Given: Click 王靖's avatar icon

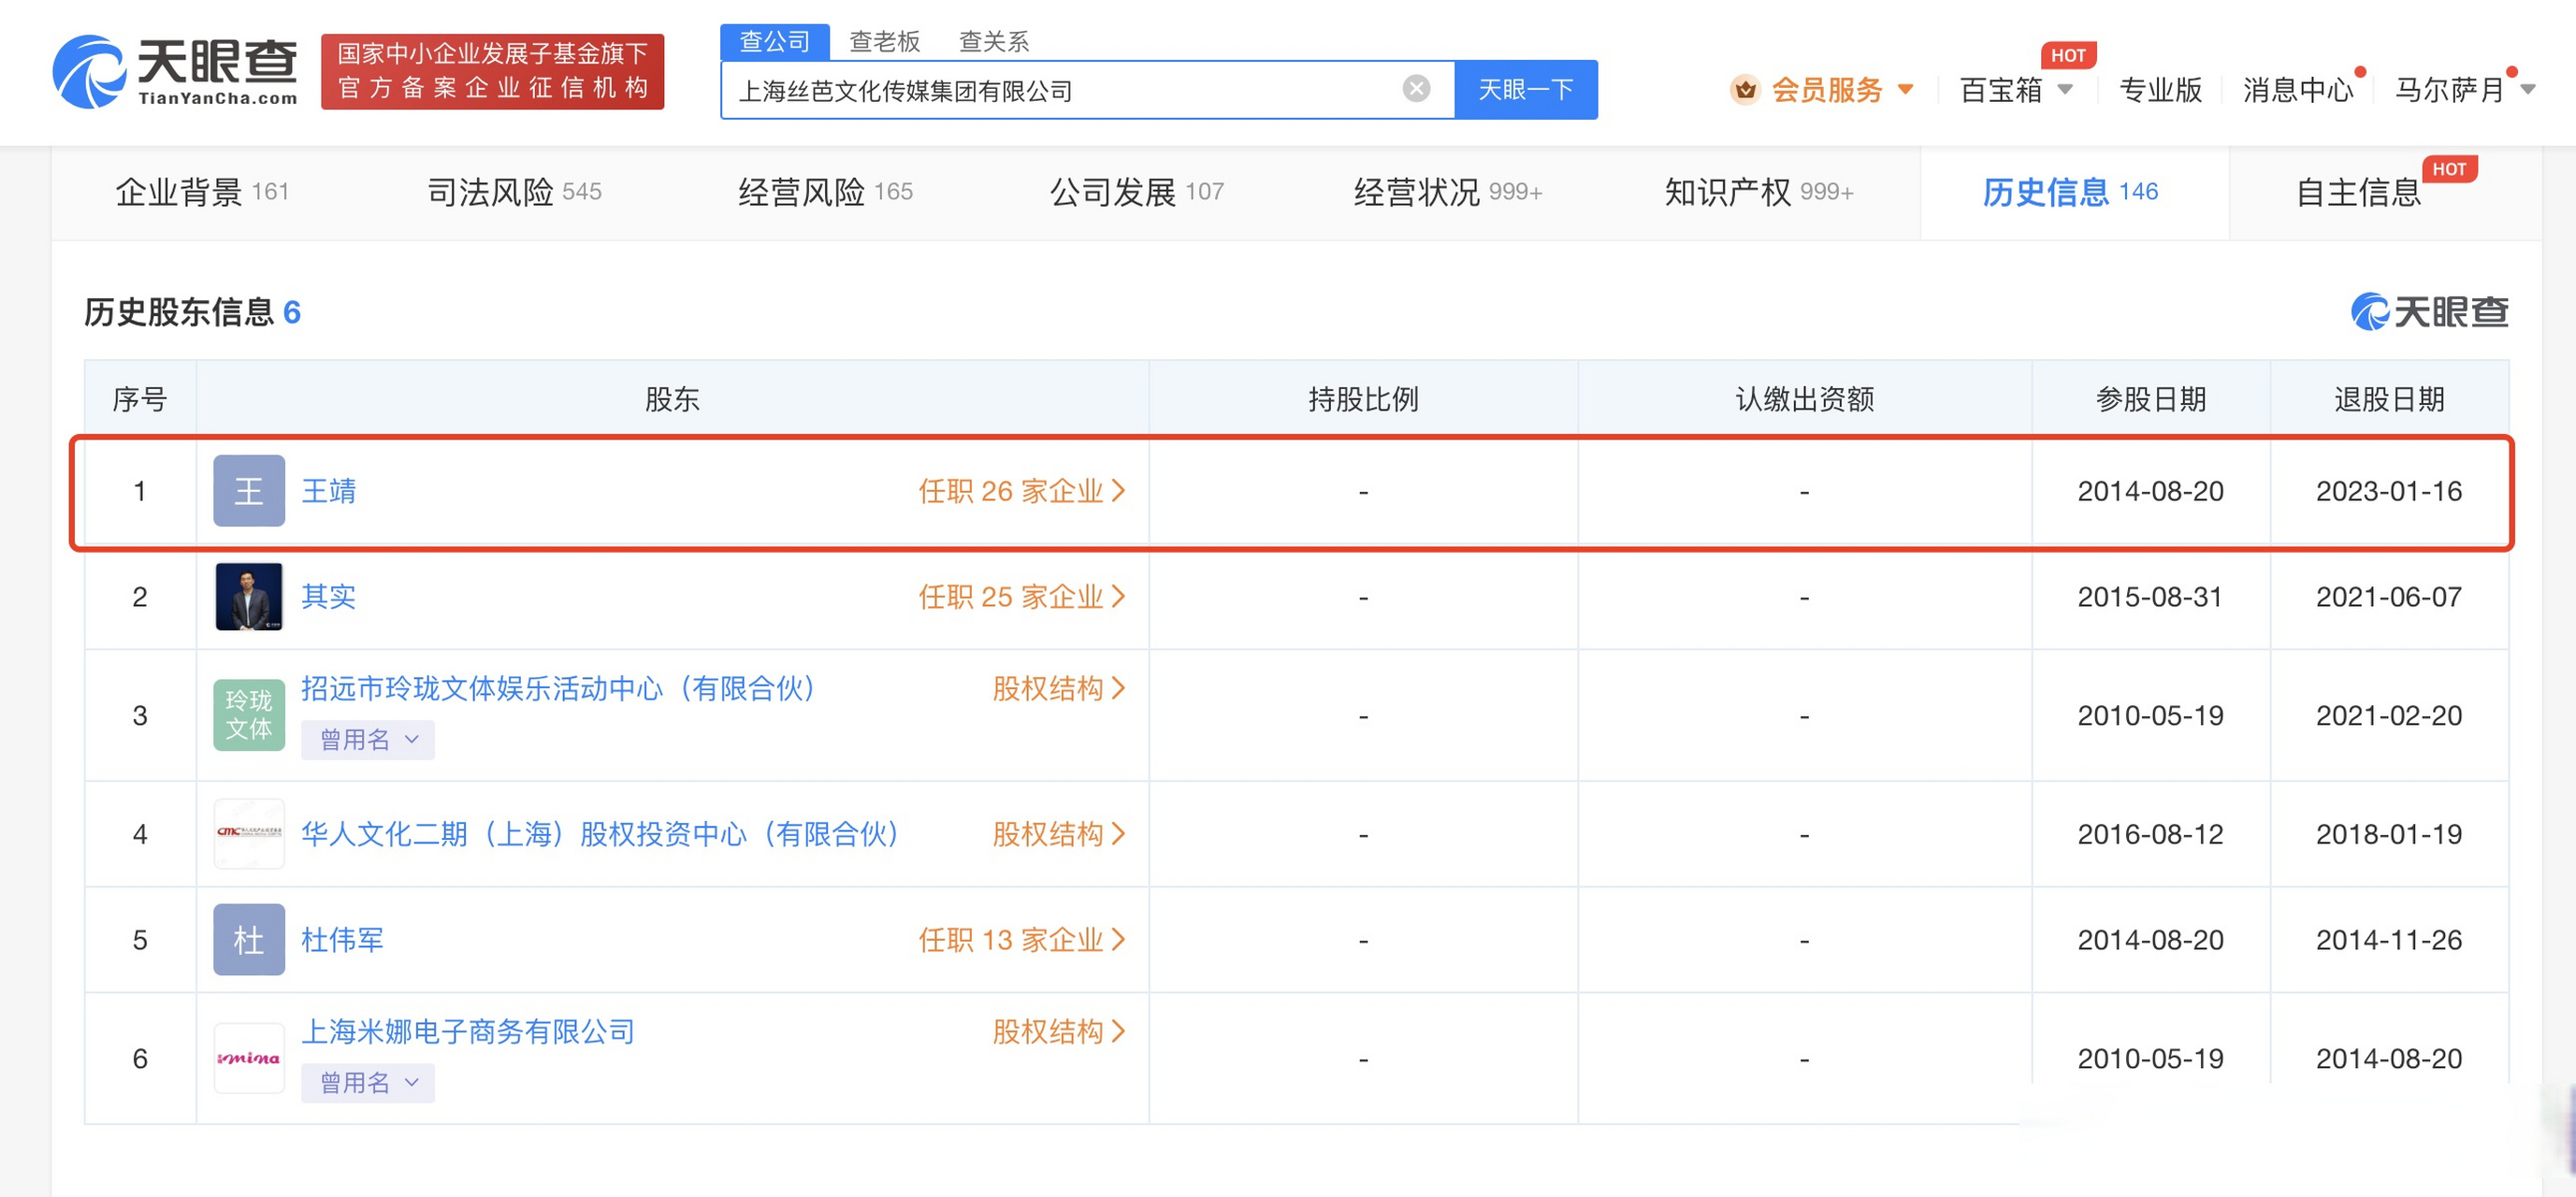Looking at the screenshot, I should click(x=248, y=491).
